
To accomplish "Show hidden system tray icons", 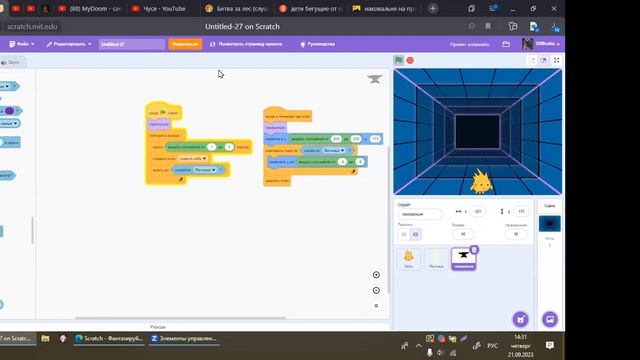I will pos(419,346).
